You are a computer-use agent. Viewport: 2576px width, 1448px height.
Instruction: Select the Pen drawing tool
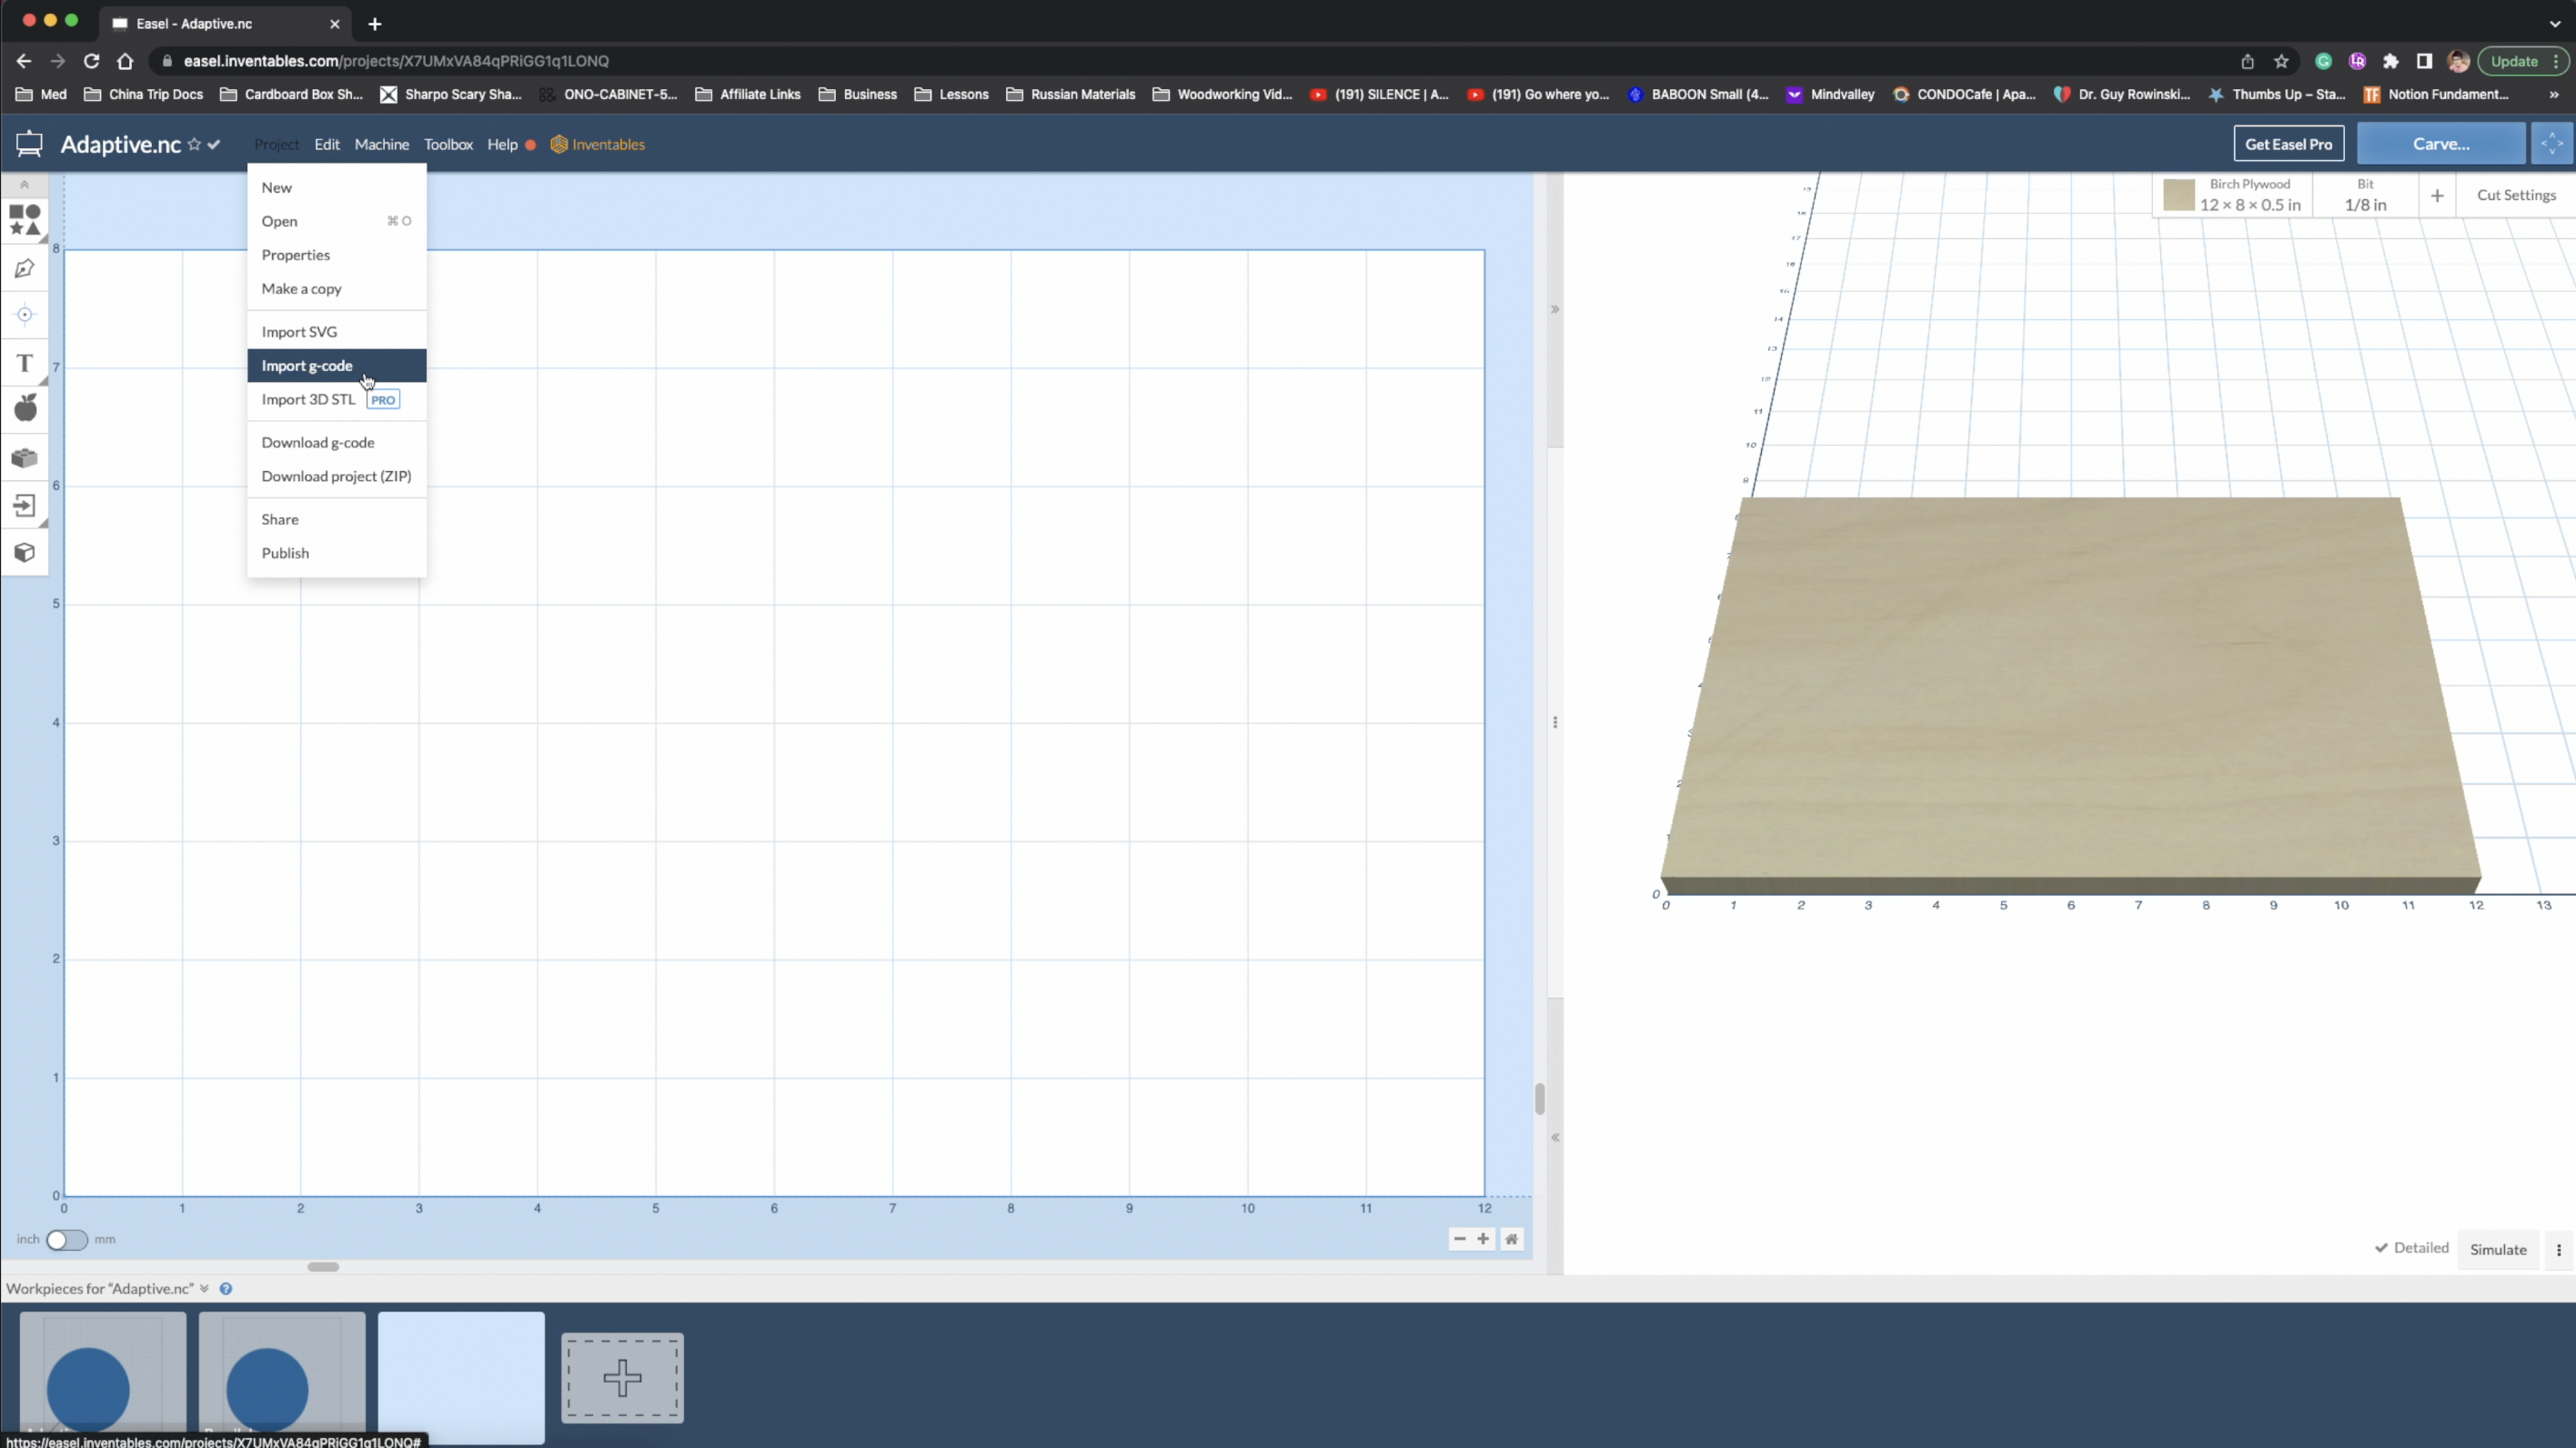[25, 268]
